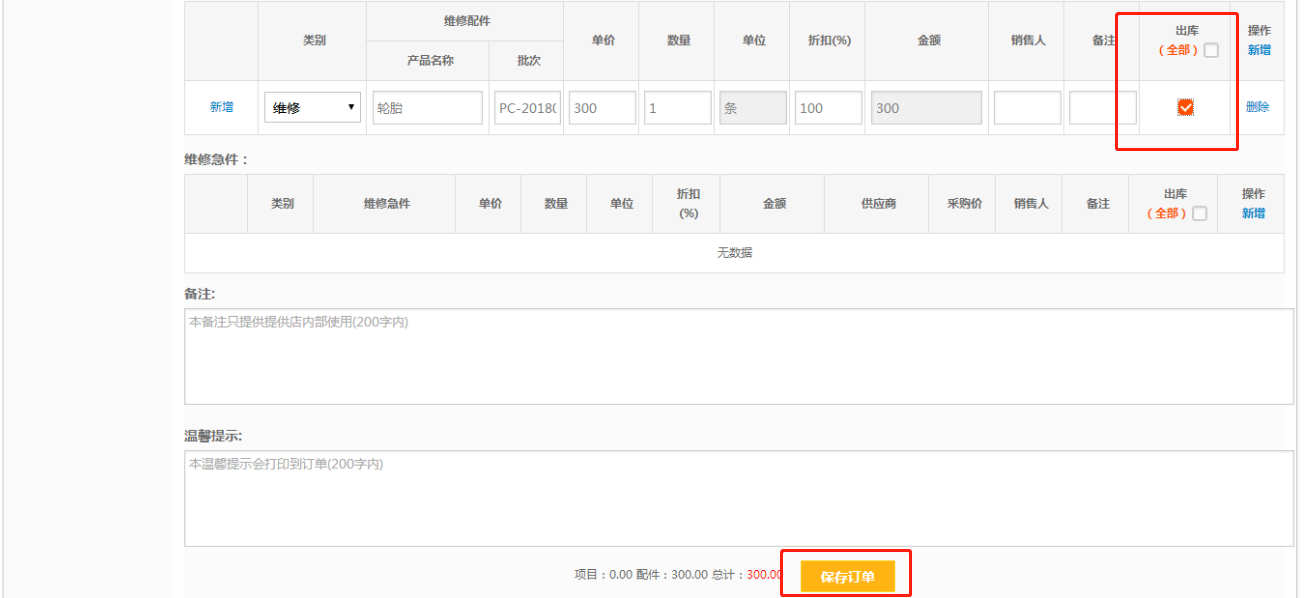1309x598 pixels.
Task: Click the empty 销售人 field in 轮胎 row
Action: (1026, 108)
